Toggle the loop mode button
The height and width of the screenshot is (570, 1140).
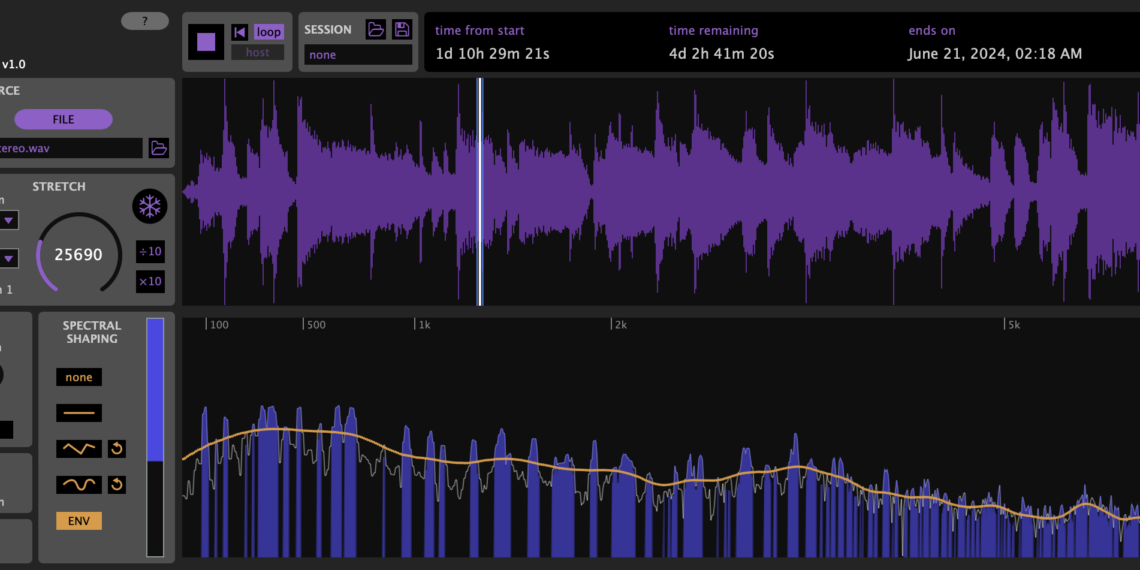pos(268,32)
